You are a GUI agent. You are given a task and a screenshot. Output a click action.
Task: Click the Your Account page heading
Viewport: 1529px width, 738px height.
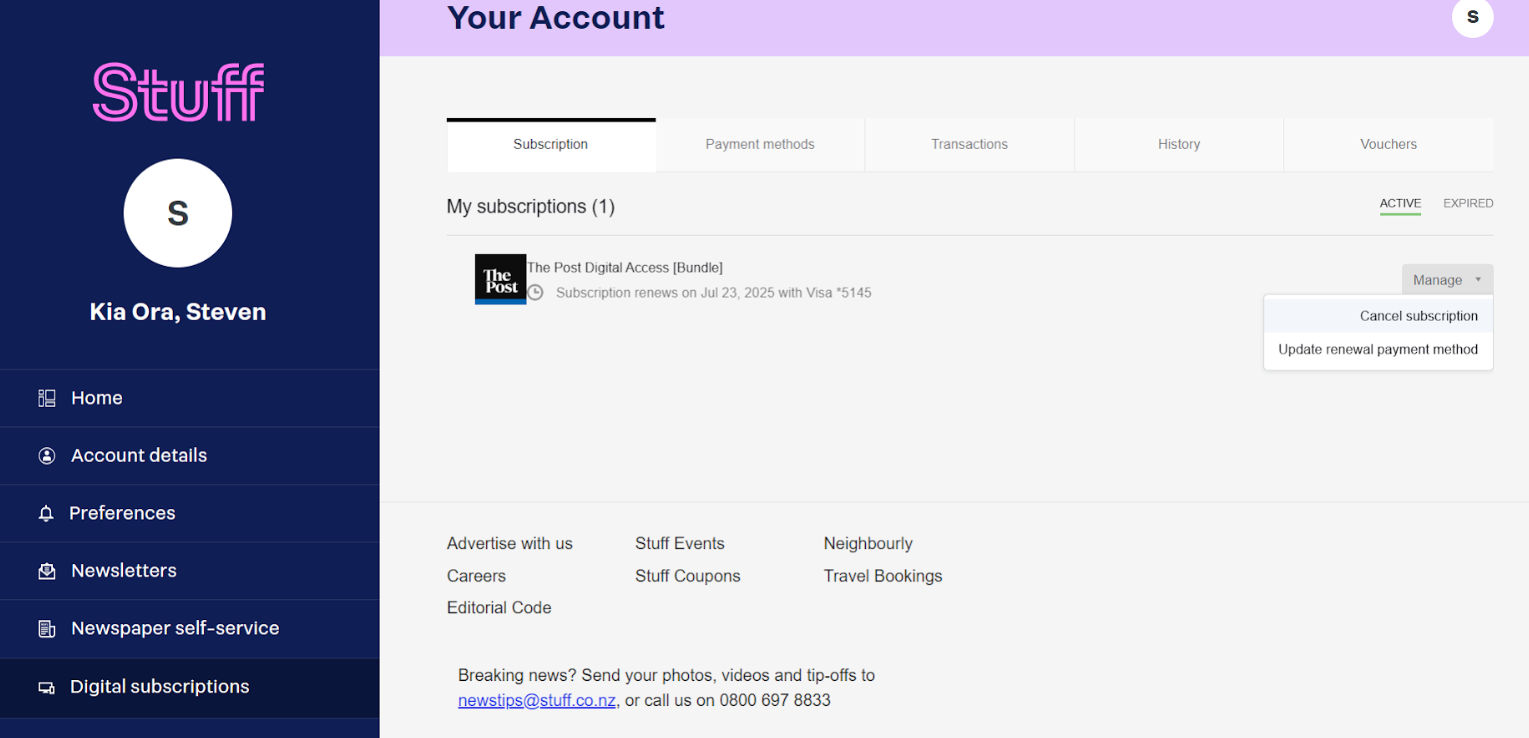coord(556,17)
